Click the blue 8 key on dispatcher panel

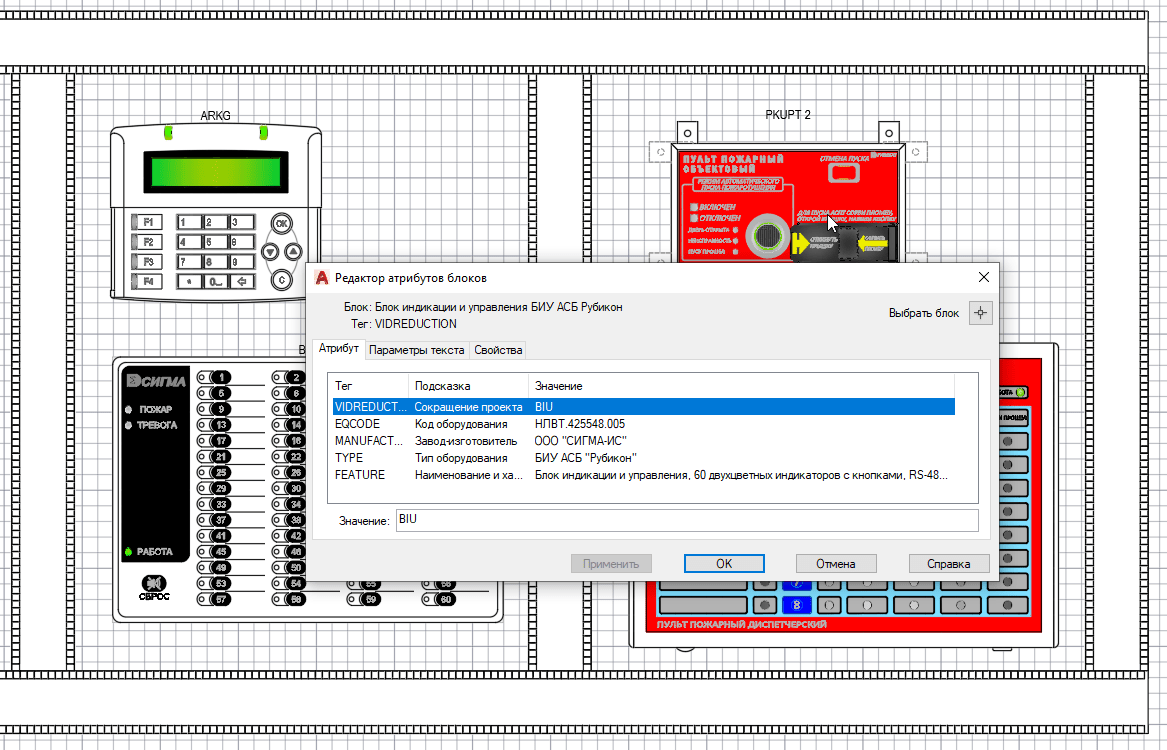pos(796,605)
